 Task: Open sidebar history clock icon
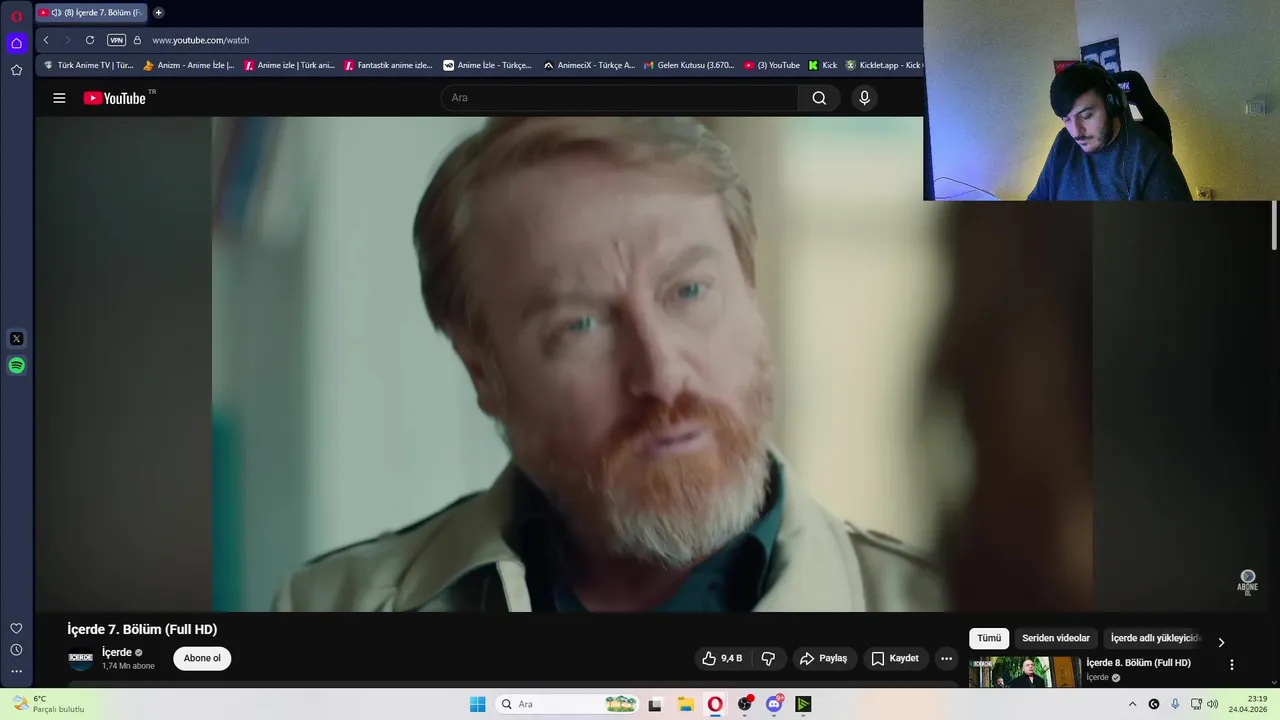click(x=16, y=650)
